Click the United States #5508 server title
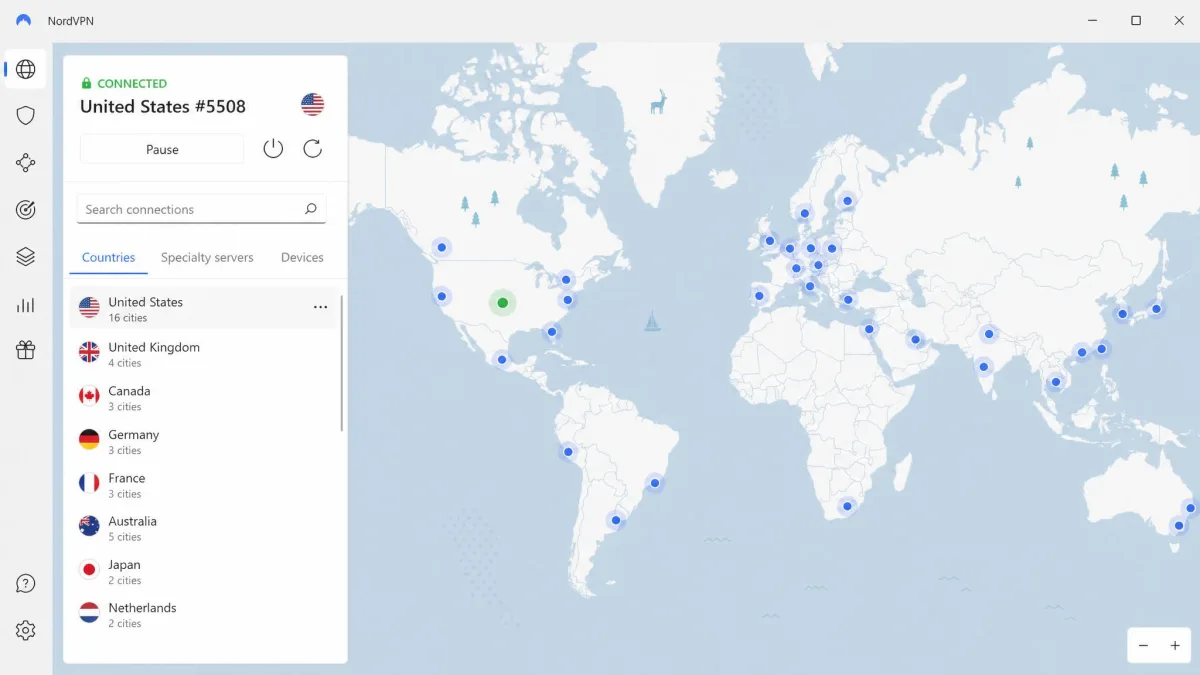This screenshot has width=1200, height=675. [x=163, y=106]
